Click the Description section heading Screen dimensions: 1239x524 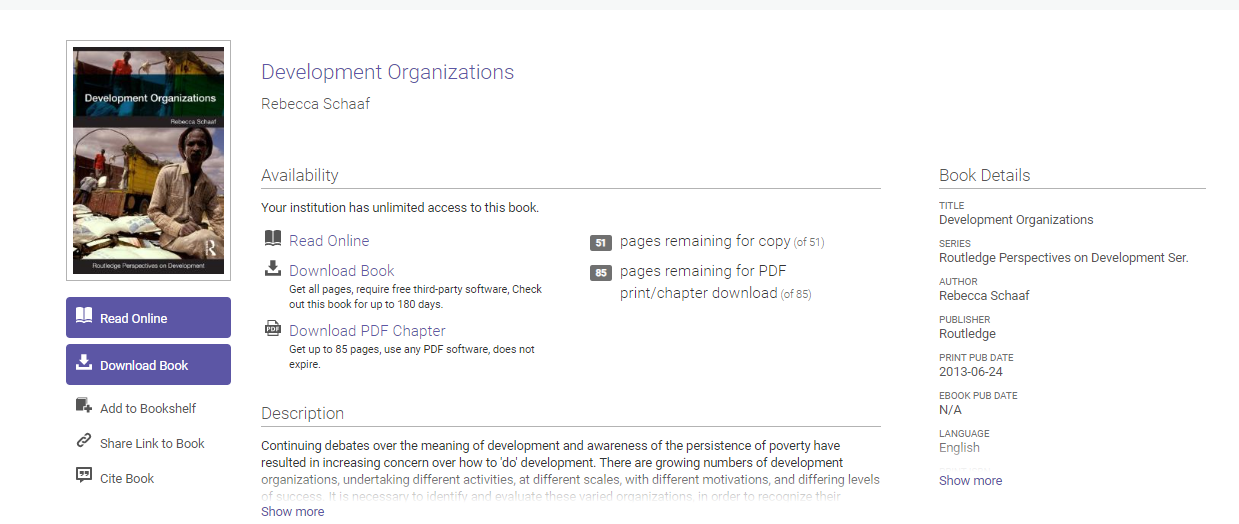[302, 413]
